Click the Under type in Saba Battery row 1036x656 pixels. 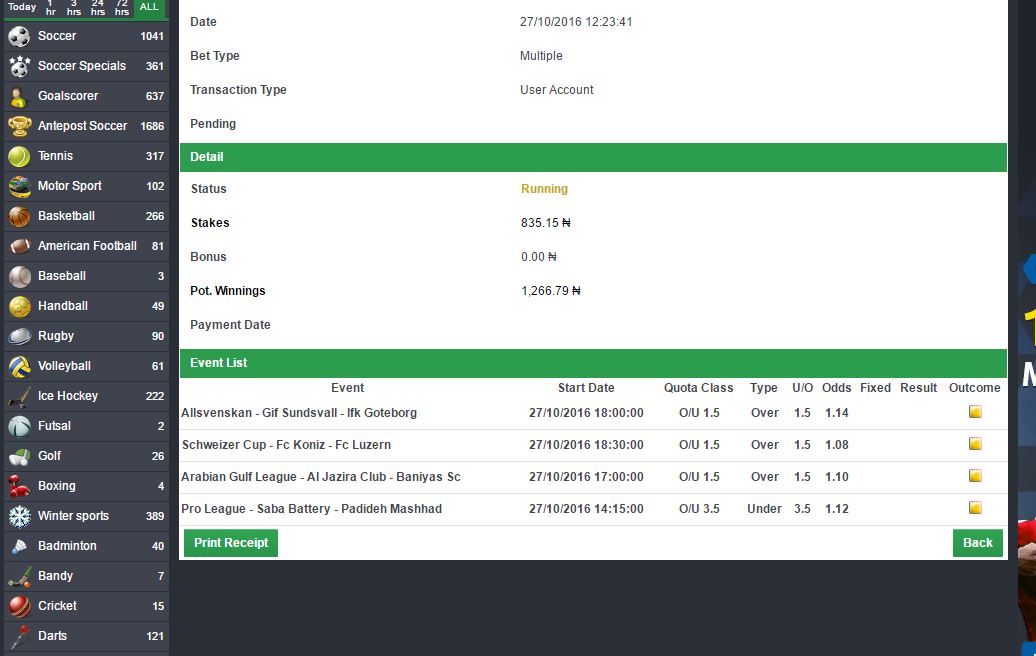point(764,509)
